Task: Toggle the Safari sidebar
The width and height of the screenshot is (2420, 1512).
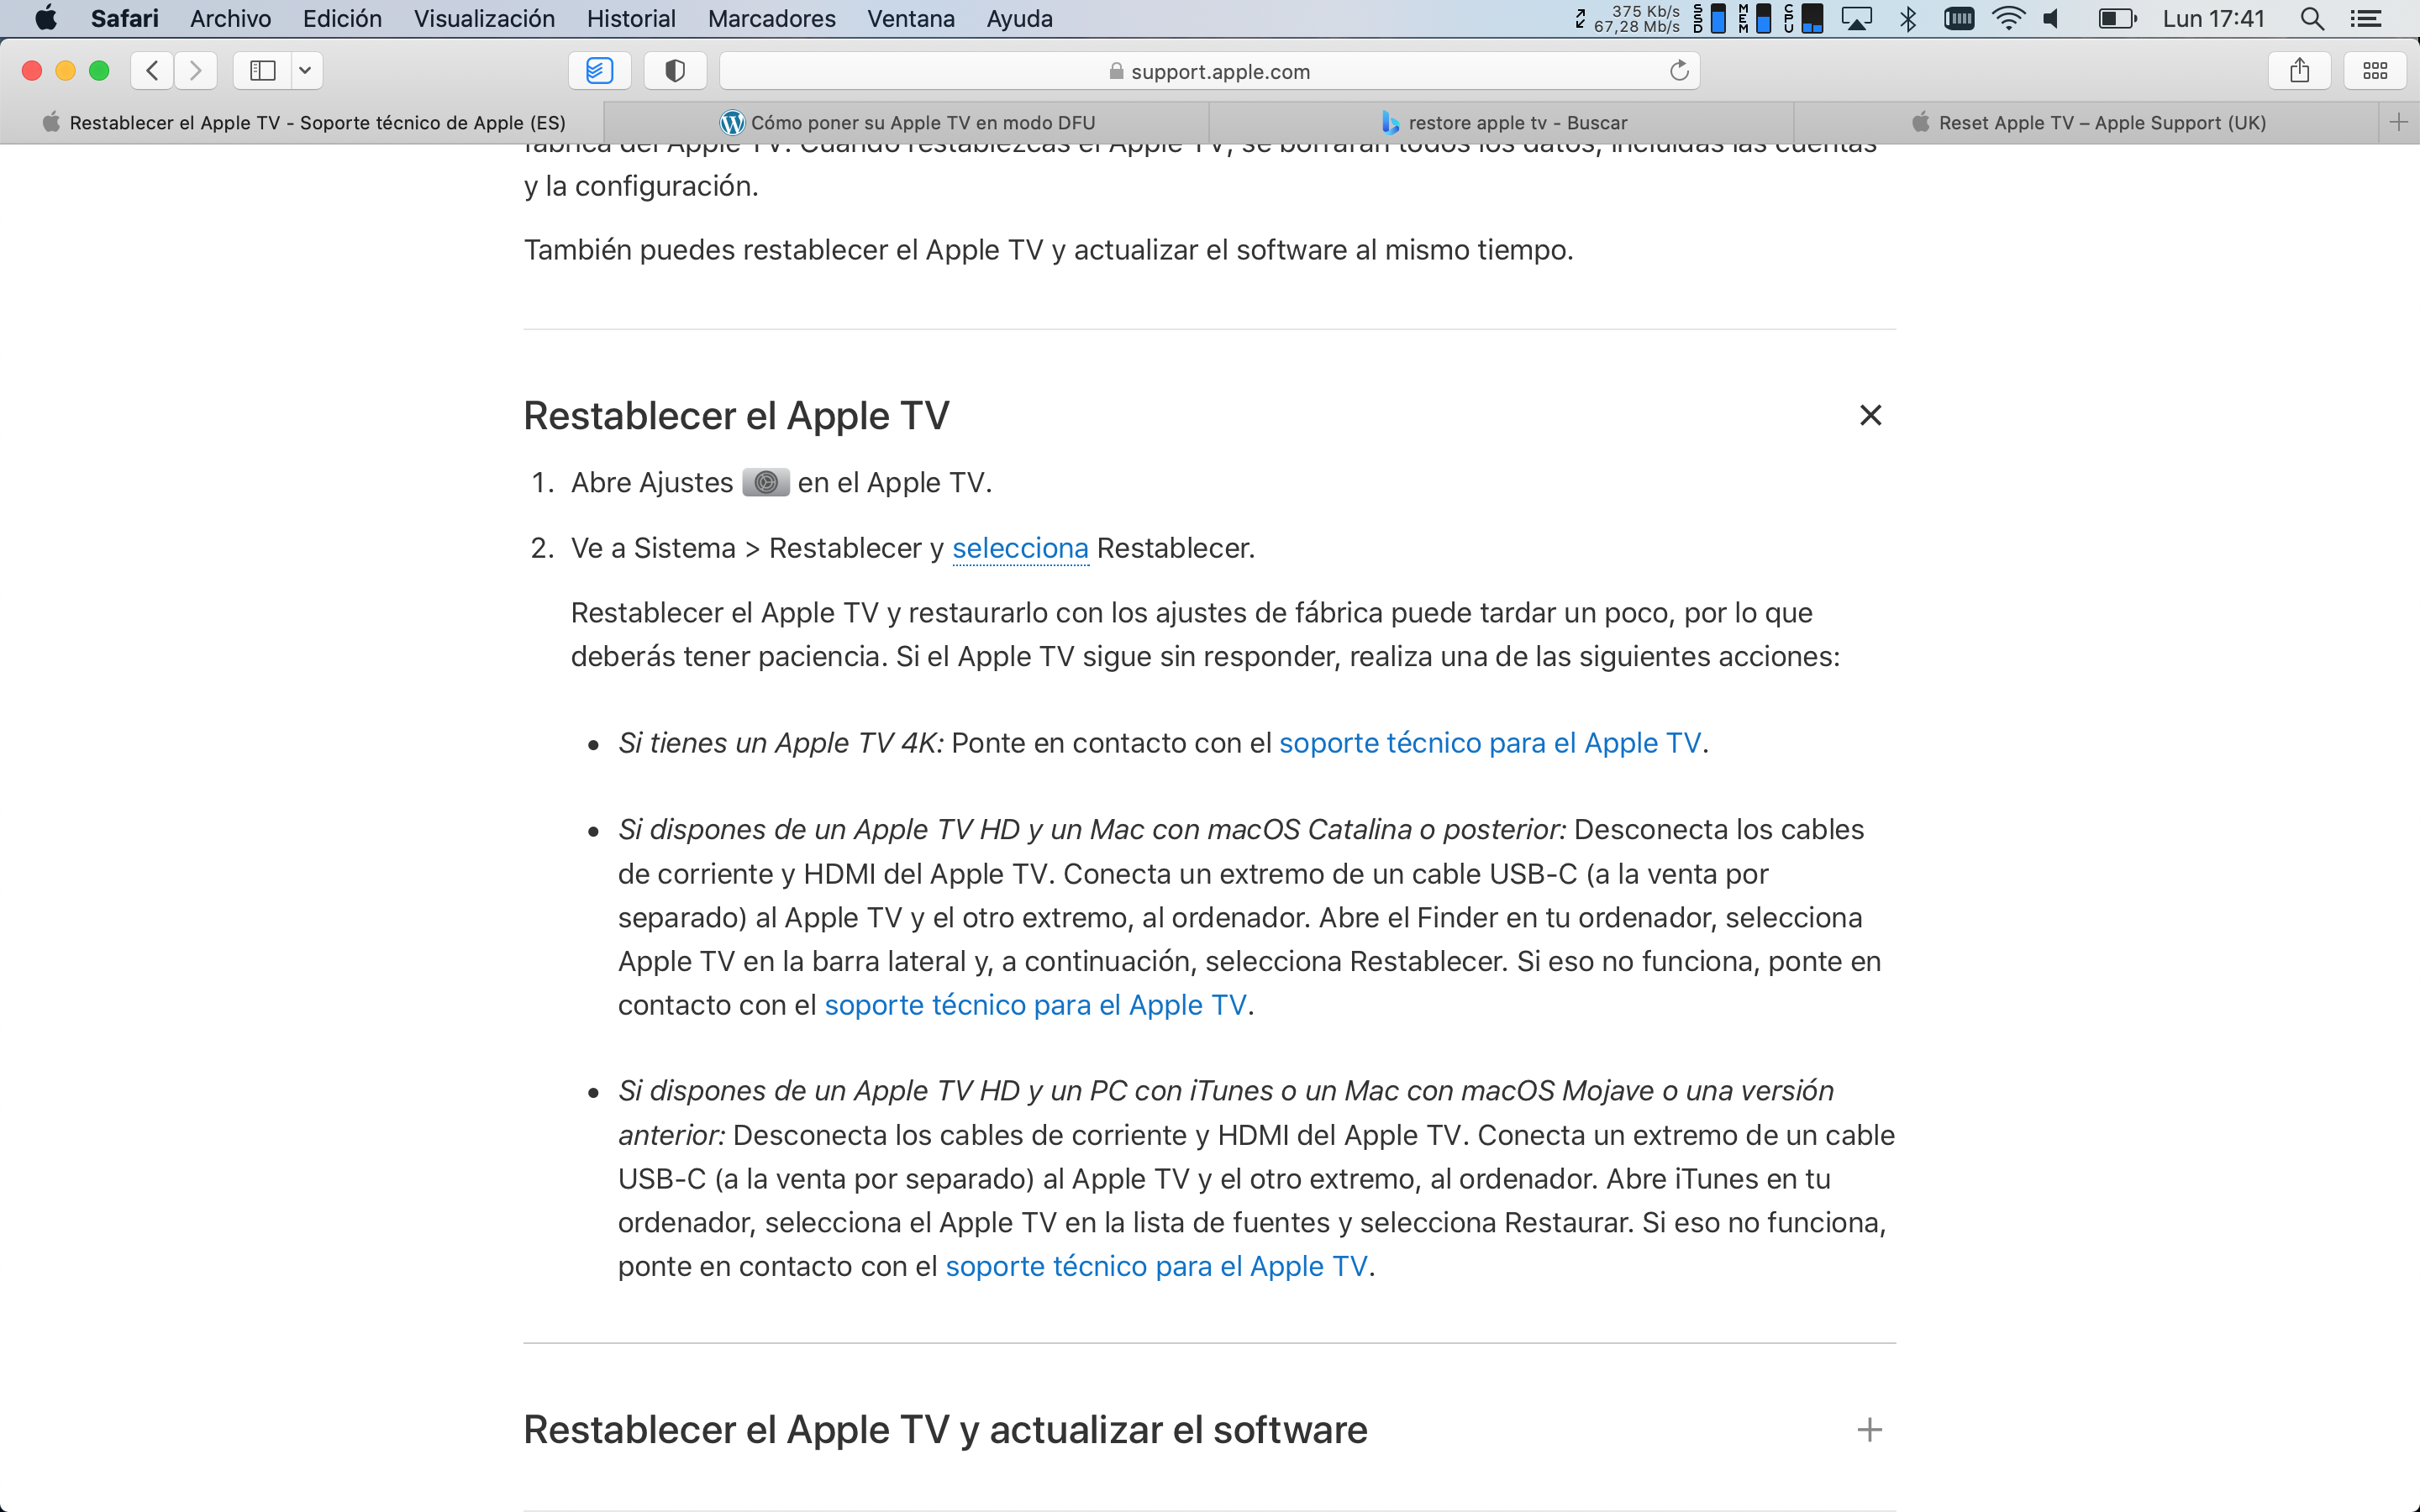Action: tap(263, 71)
